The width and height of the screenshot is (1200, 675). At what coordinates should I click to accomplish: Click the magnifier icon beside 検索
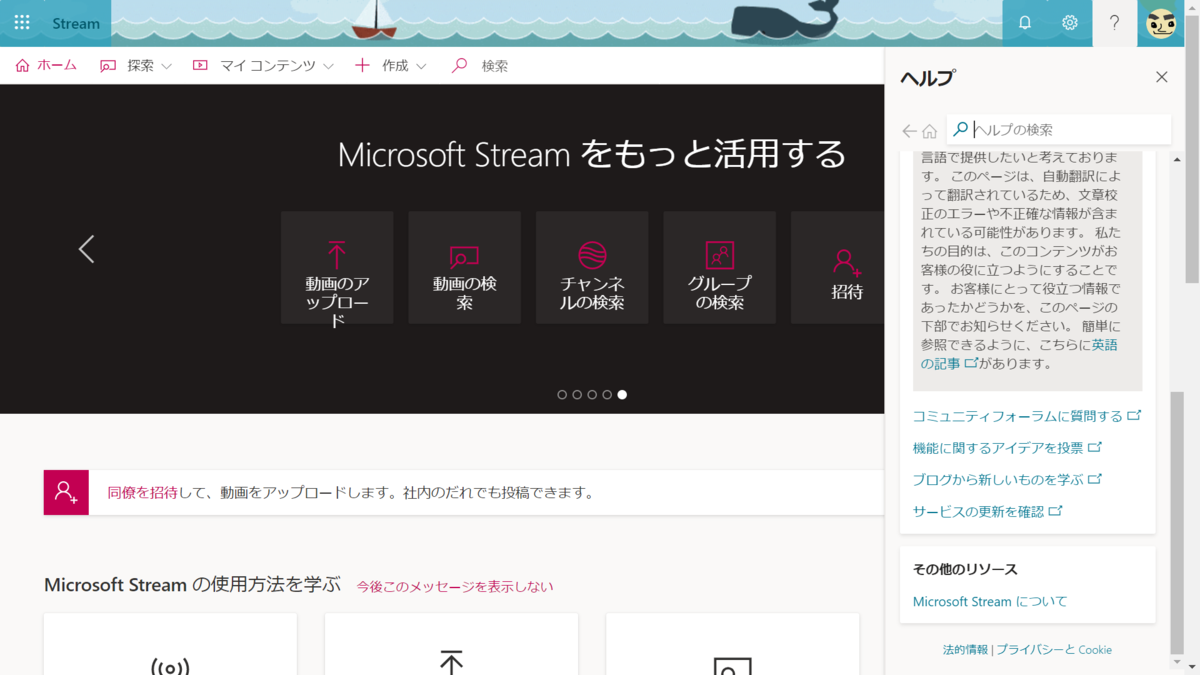pyautogui.click(x=459, y=66)
